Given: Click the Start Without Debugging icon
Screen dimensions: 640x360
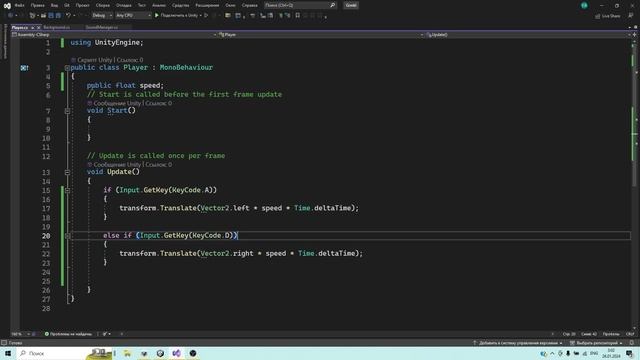Looking at the screenshot, I should click(206, 16).
